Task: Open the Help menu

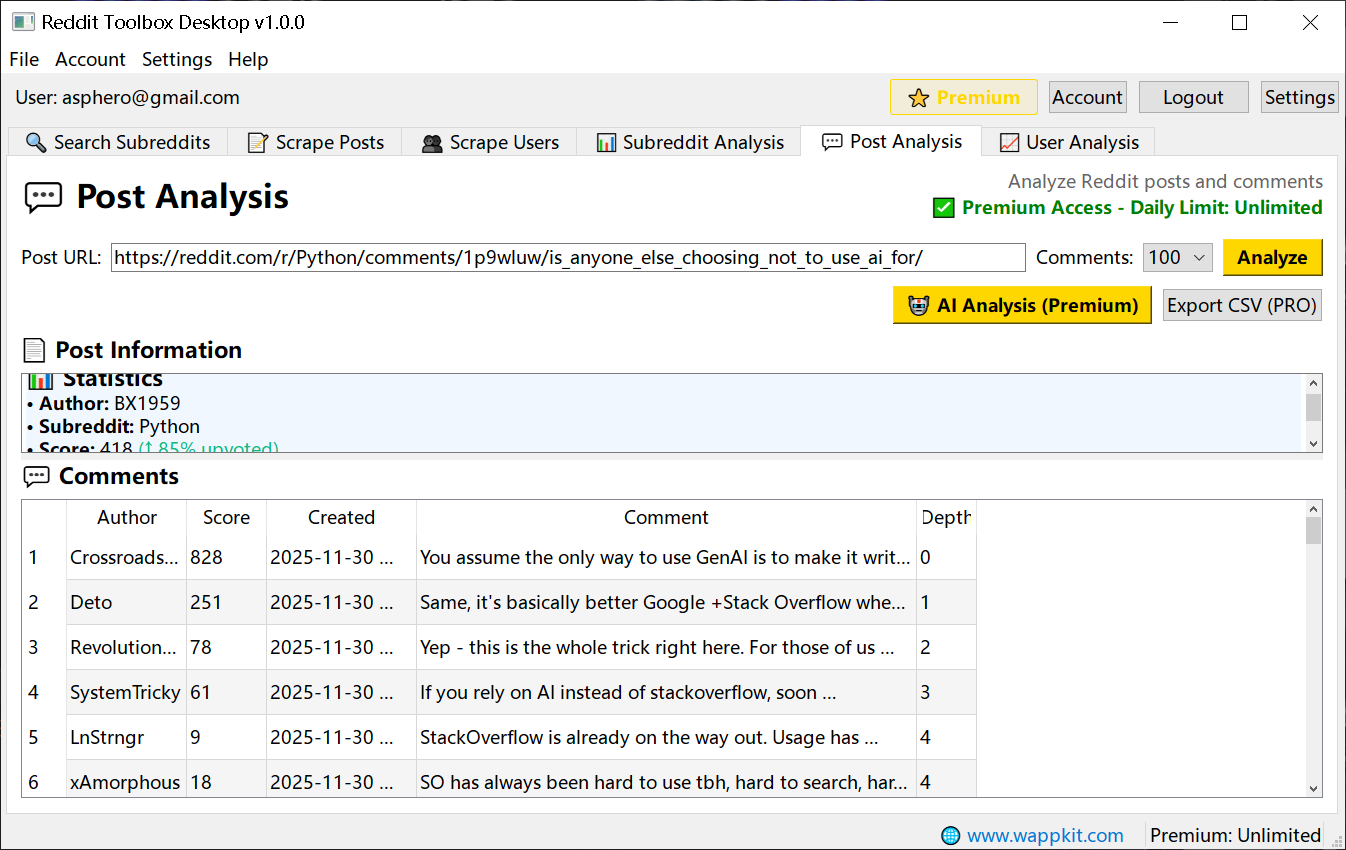Action: click(x=248, y=59)
